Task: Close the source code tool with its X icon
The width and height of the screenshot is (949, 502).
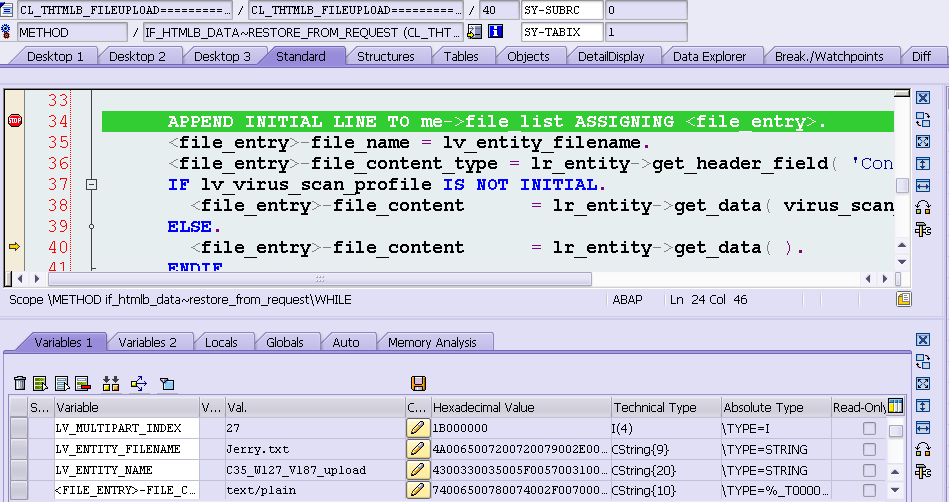Action: pyautogui.click(x=922, y=98)
